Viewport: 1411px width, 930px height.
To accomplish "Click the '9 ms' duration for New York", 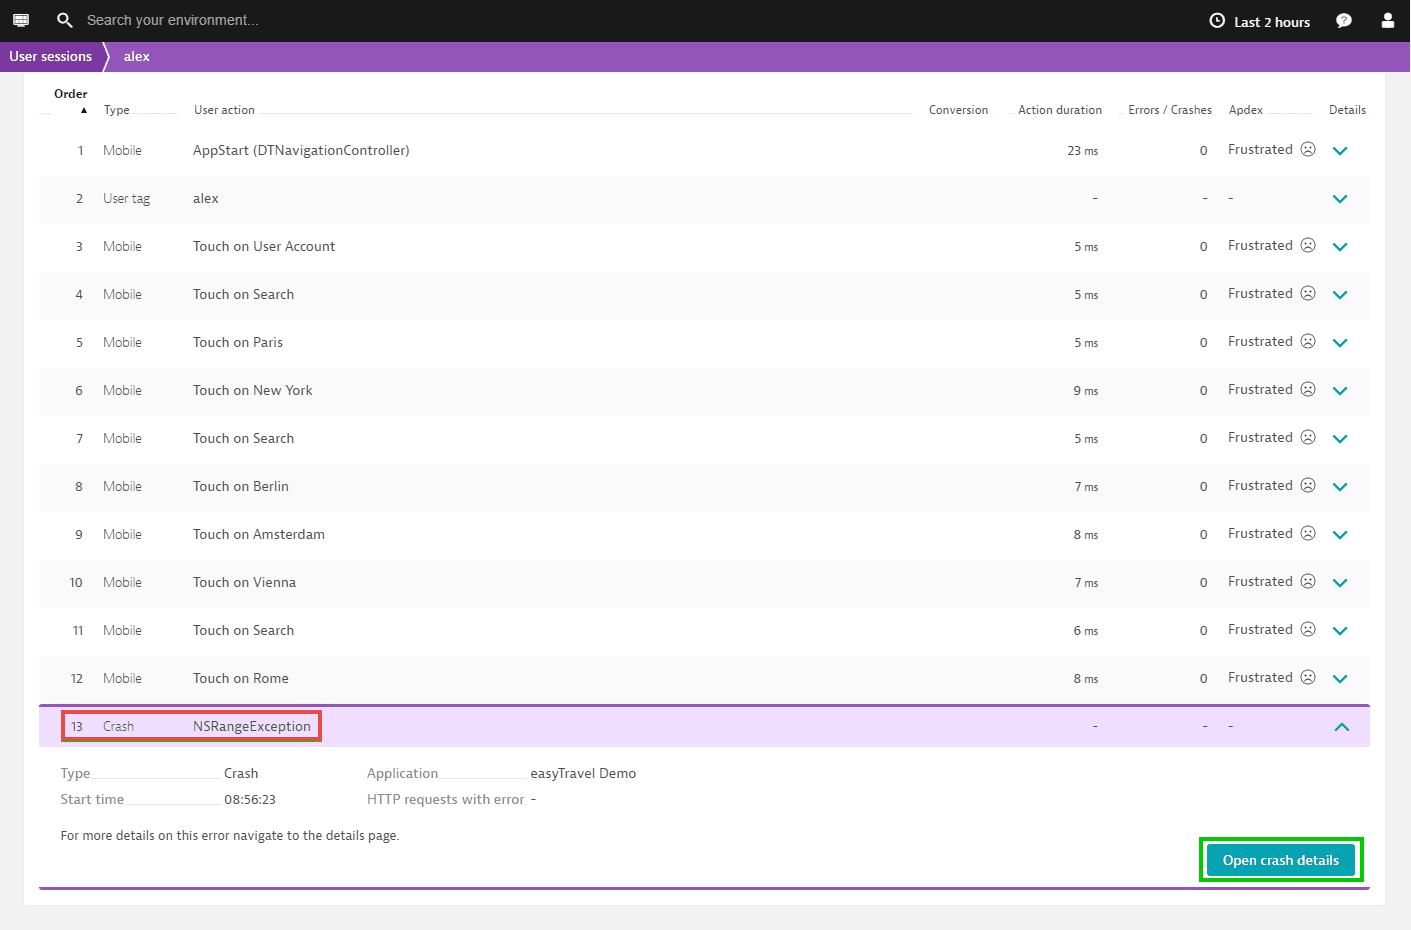I will [1086, 391].
